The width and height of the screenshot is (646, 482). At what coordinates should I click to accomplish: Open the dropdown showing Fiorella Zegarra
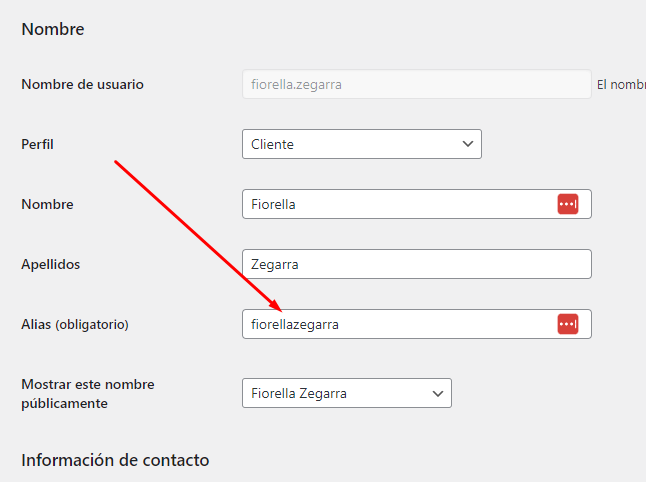335,394
